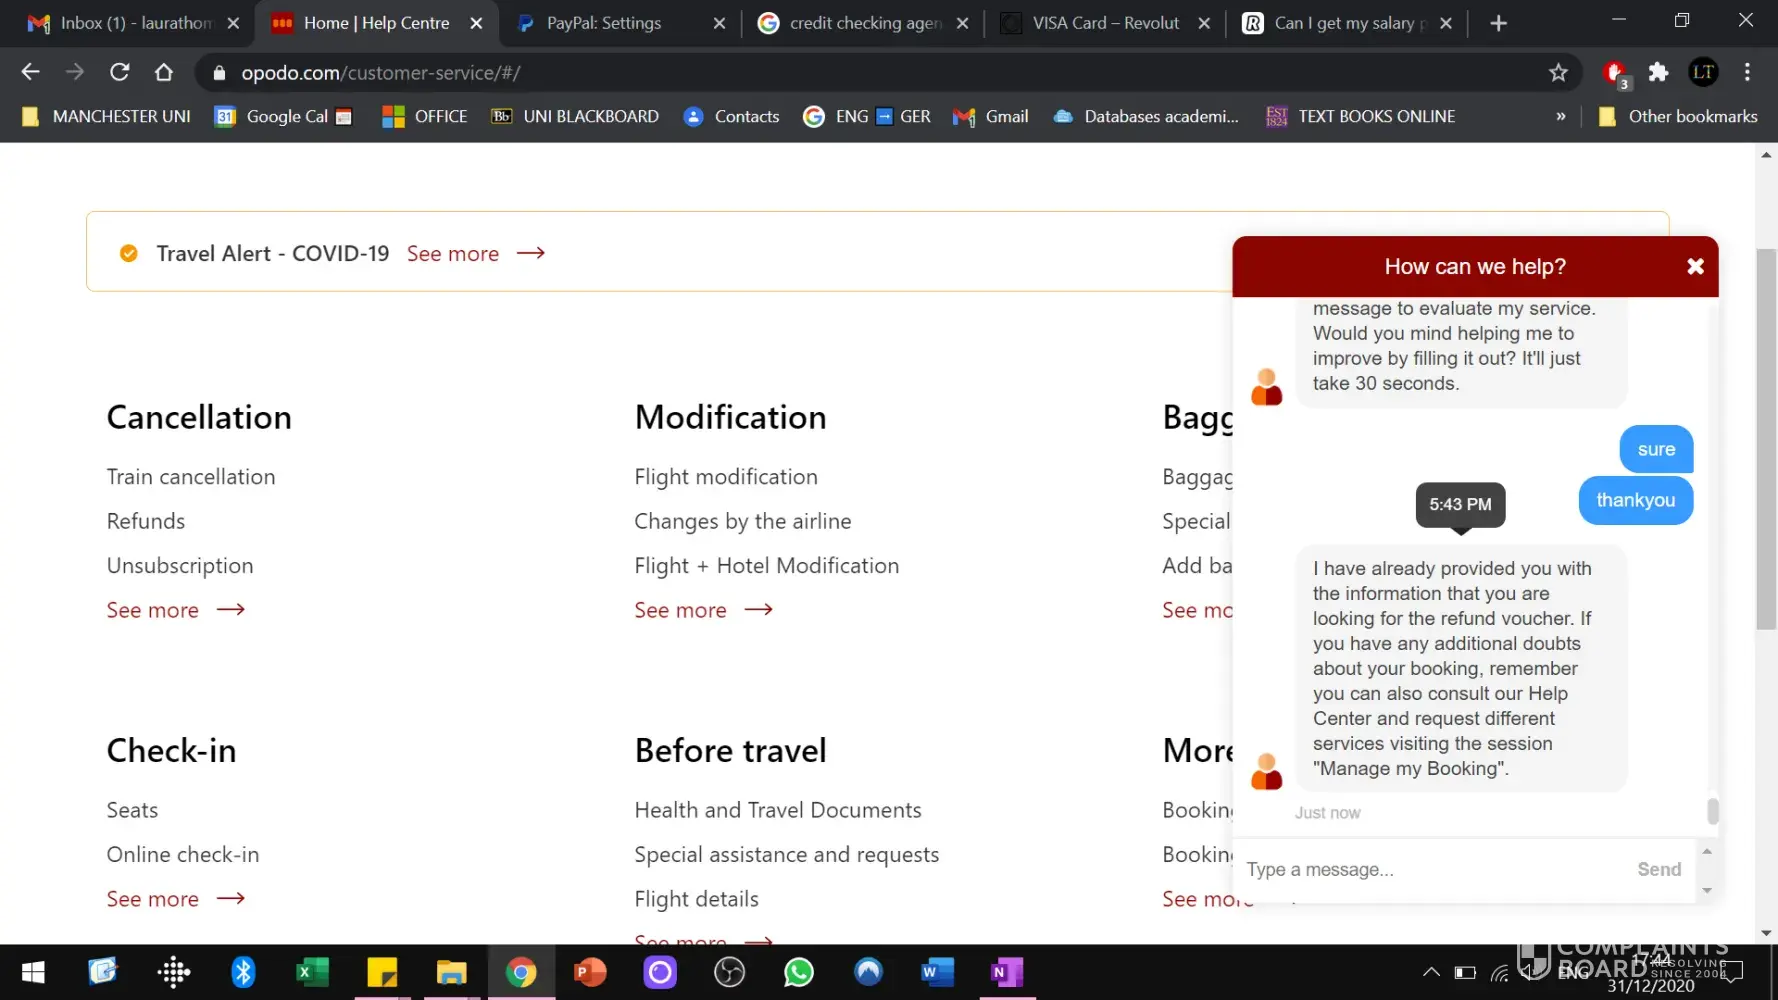The height and width of the screenshot is (1000, 1778).
Task: Launch Excel from the taskbar
Action: (312, 972)
